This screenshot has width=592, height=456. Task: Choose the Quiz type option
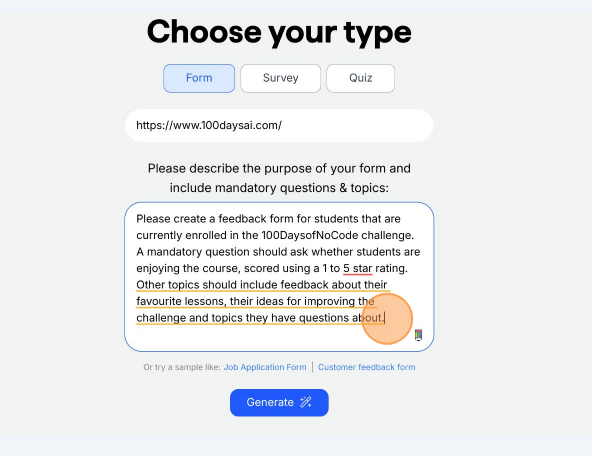coord(361,78)
